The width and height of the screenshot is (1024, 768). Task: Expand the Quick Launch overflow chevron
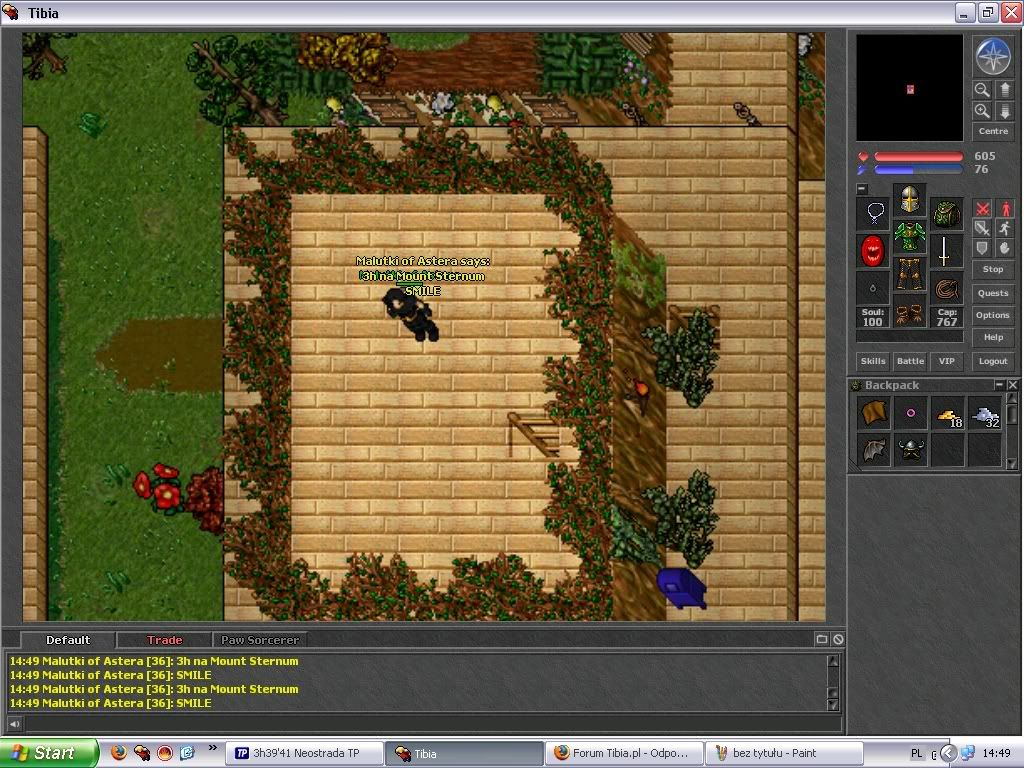tap(212, 748)
